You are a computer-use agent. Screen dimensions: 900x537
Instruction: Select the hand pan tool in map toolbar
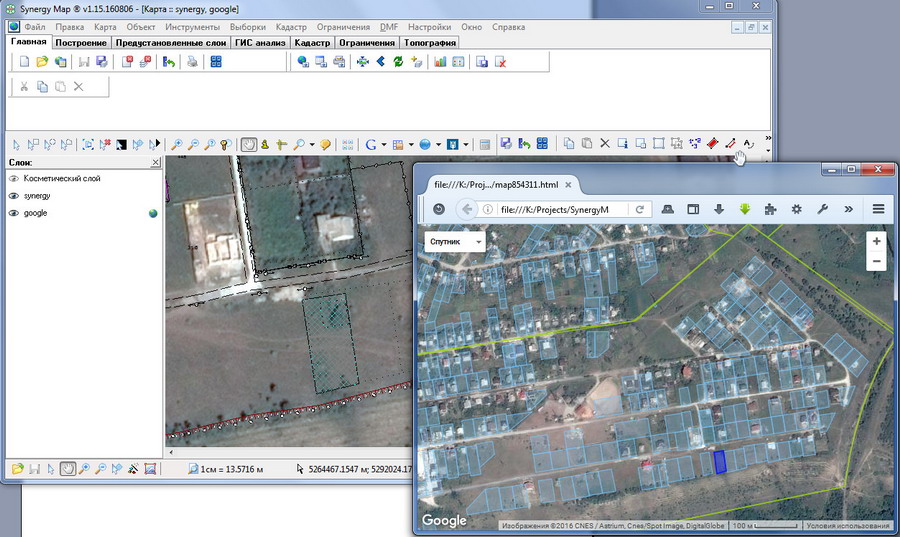[249, 144]
